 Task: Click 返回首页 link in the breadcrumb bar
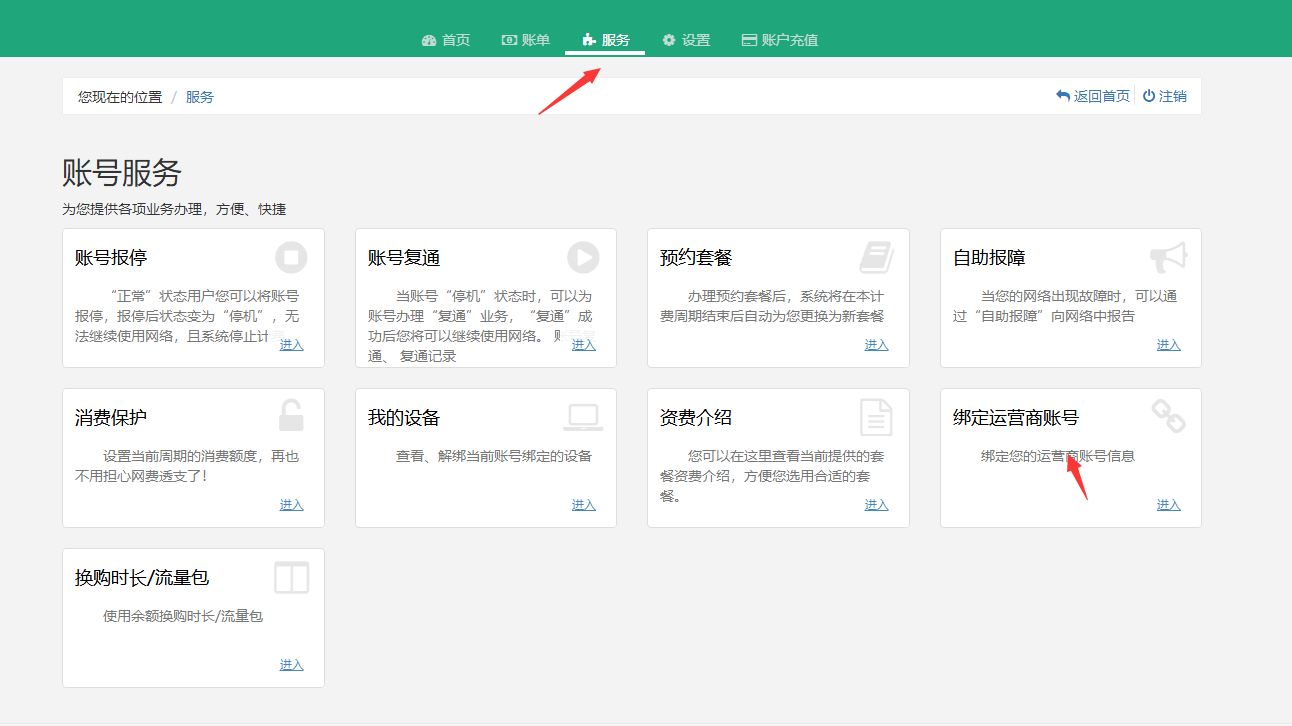coord(1093,96)
